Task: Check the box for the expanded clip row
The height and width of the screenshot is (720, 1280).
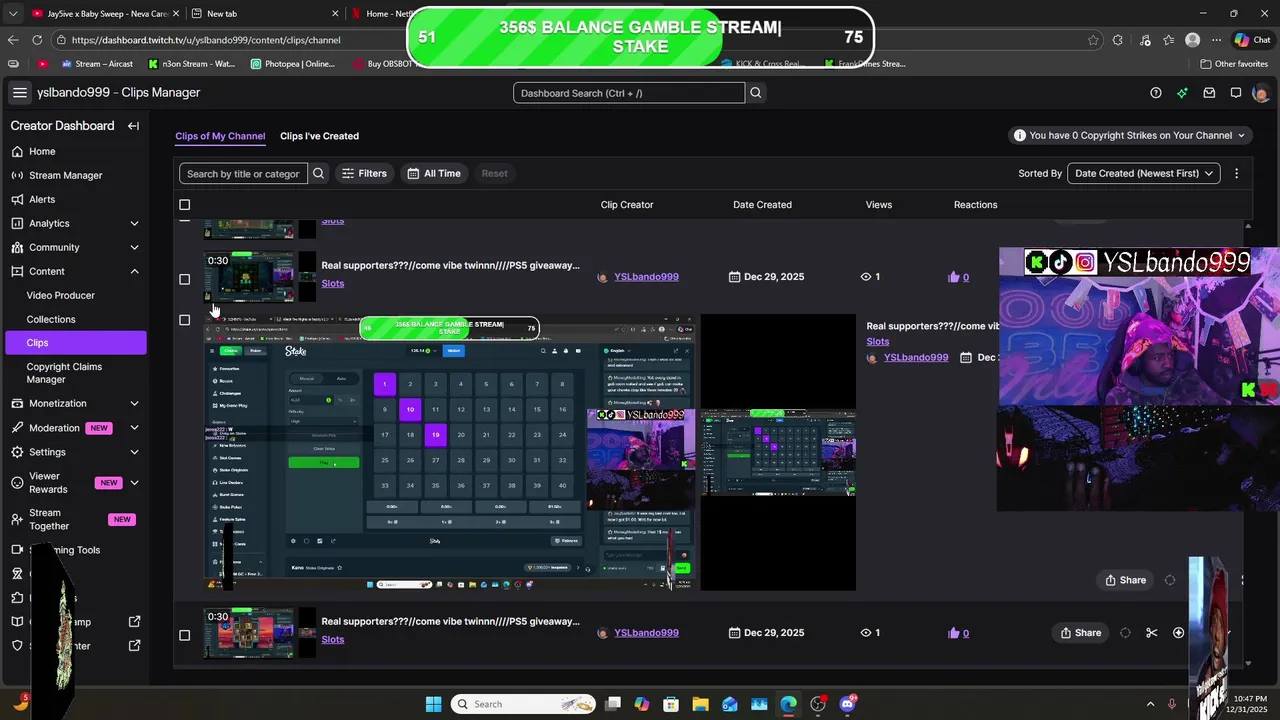Action: 184,320
